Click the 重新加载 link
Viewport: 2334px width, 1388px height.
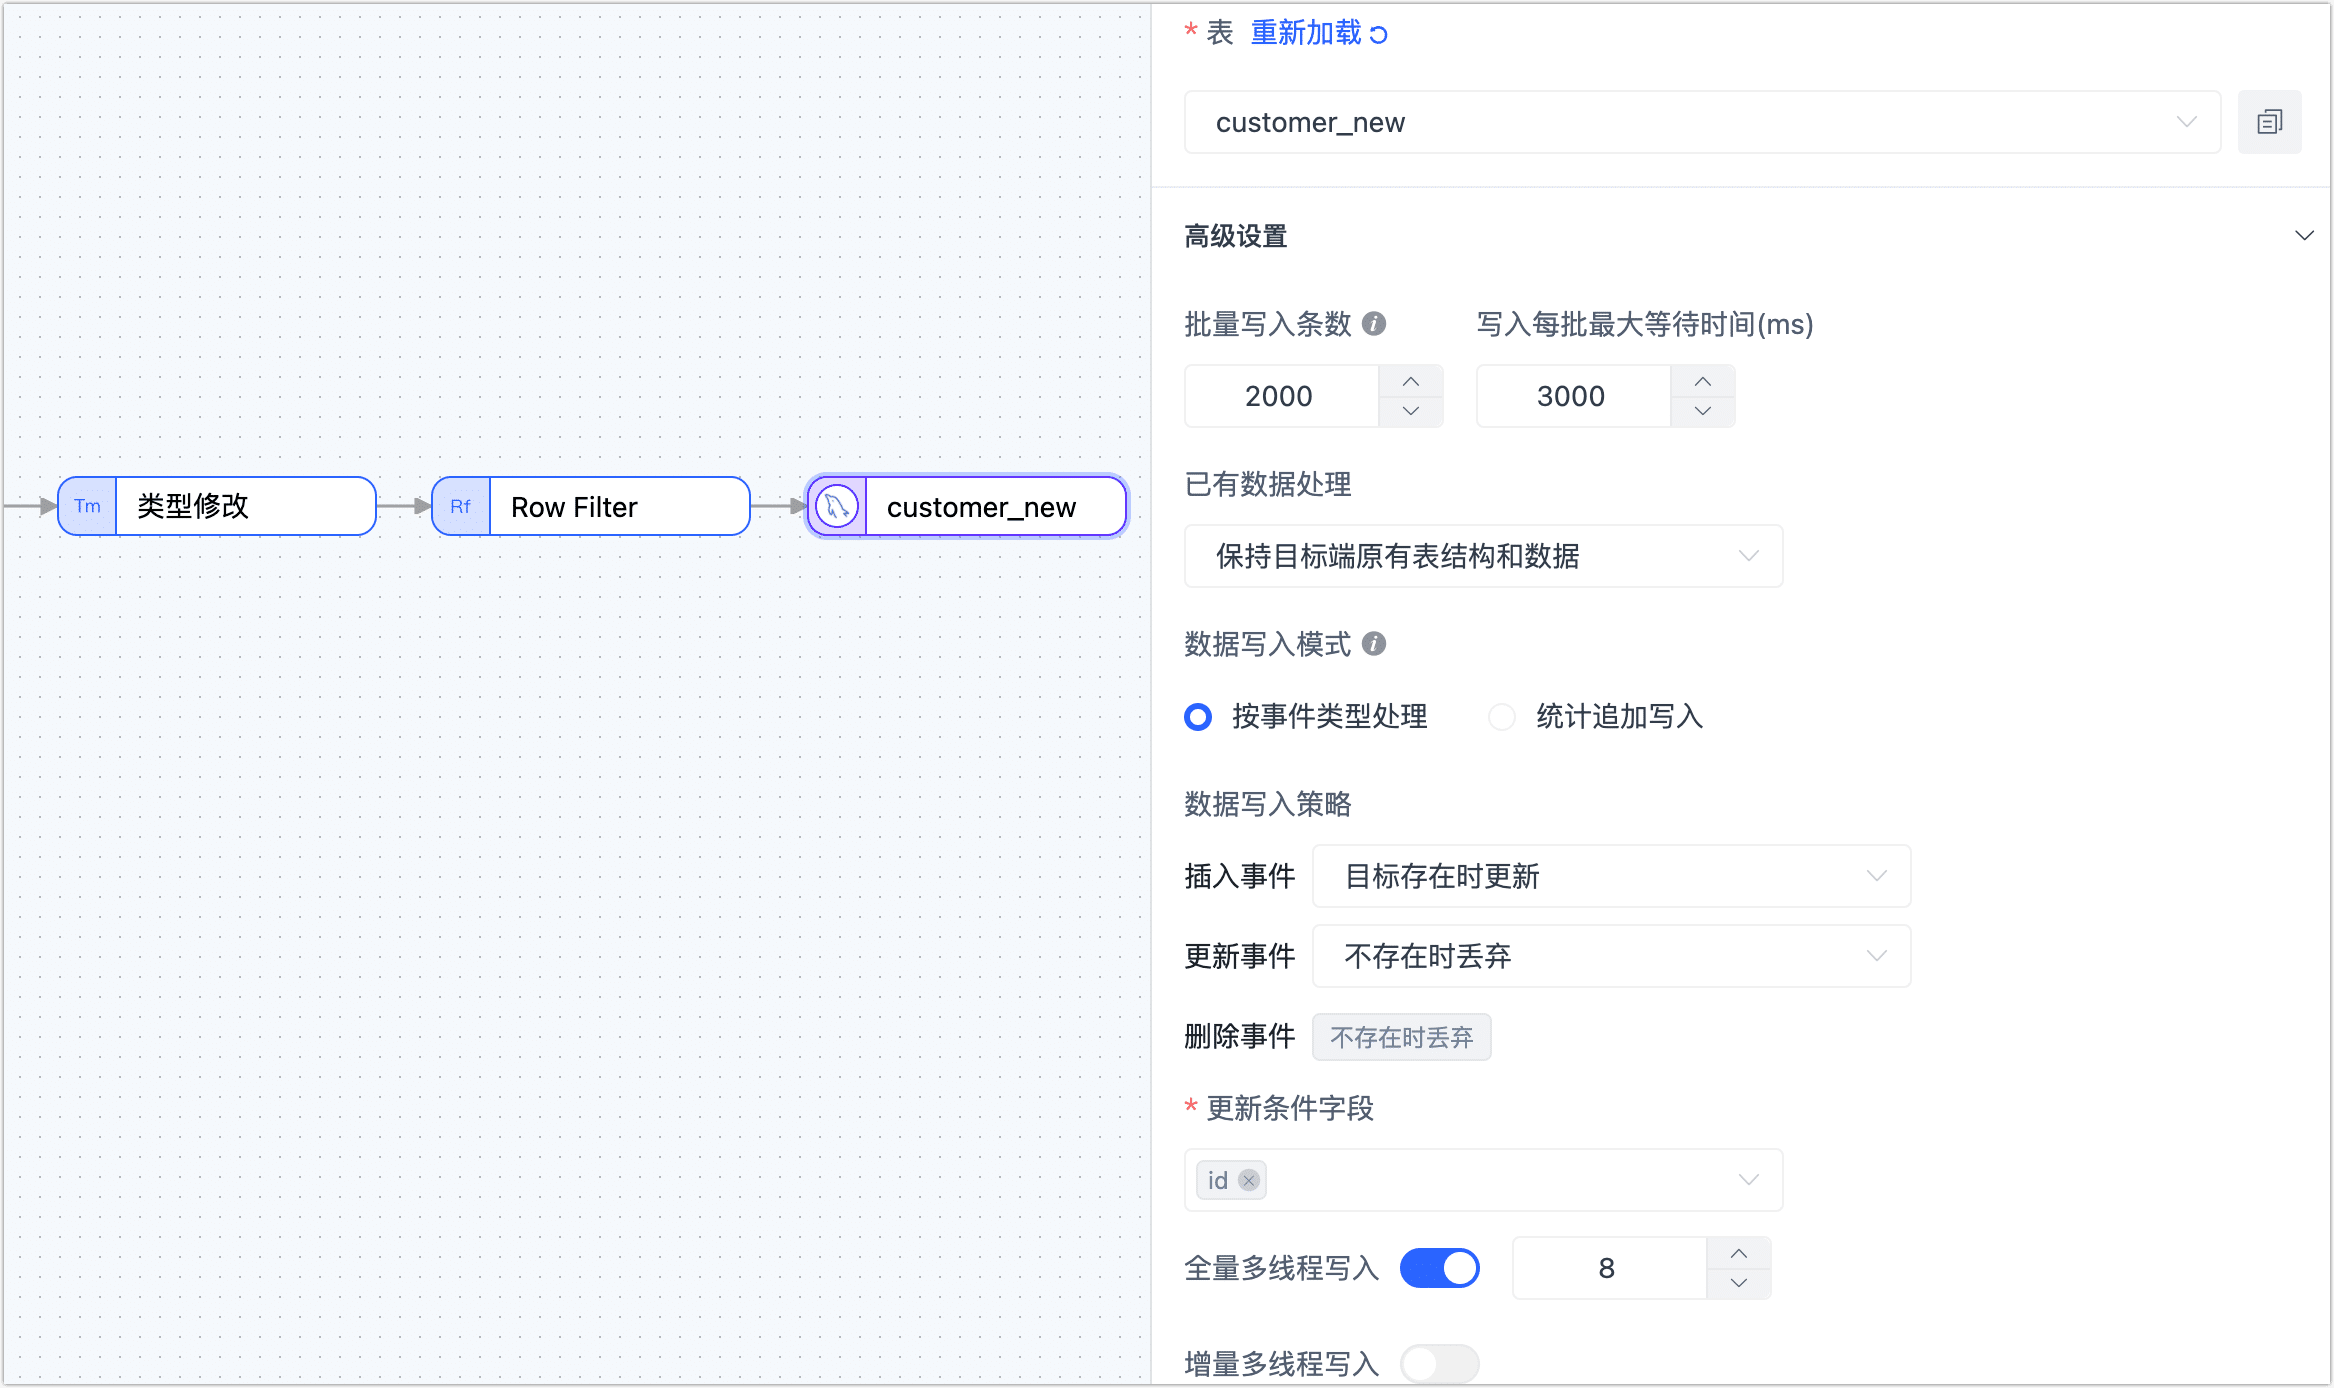tap(1306, 33)
